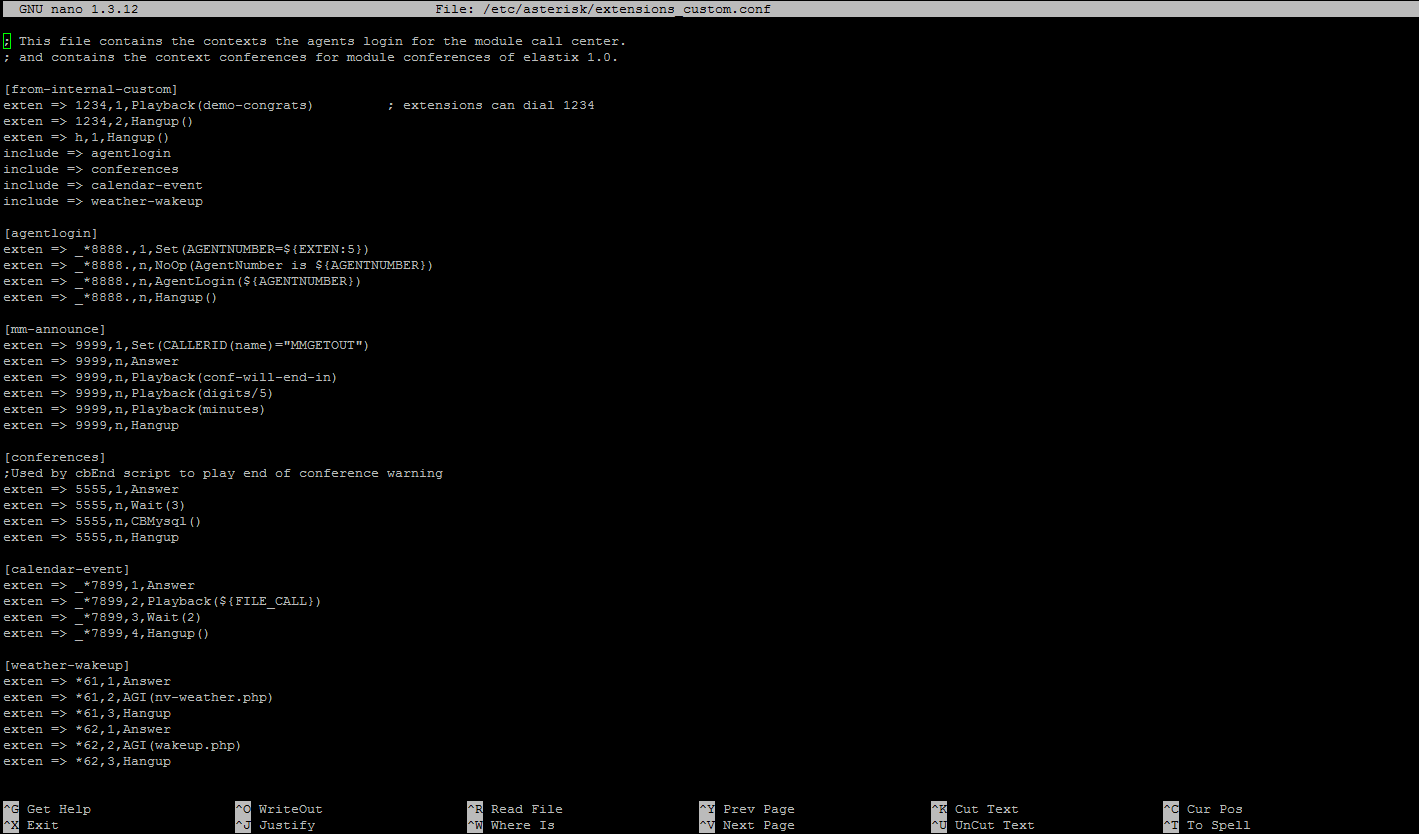This screenshot has height=834, width=1419.
Task: Choose the Read File shortcut
Action: tap(526, 809)
